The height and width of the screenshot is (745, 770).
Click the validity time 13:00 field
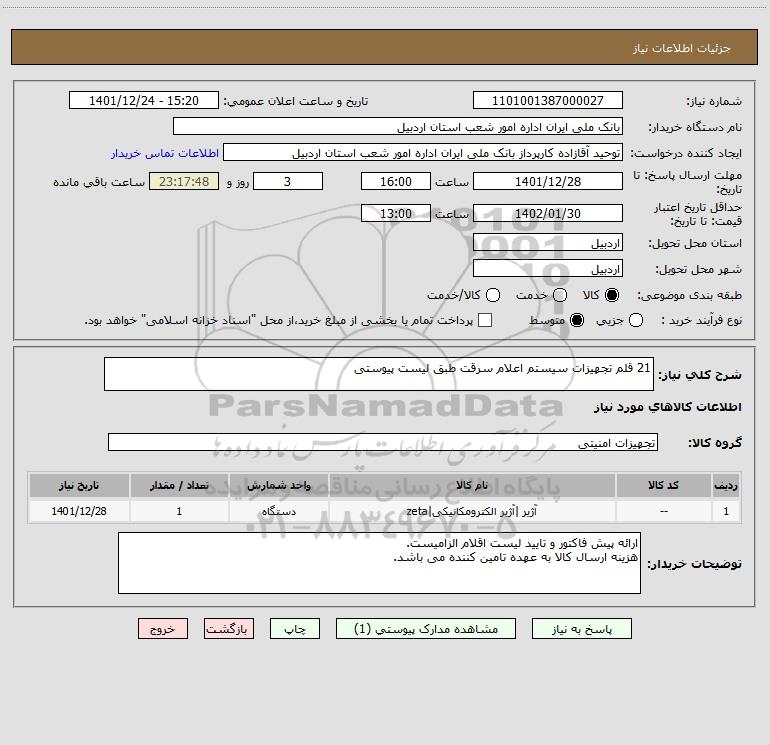(x=396, y=213)
